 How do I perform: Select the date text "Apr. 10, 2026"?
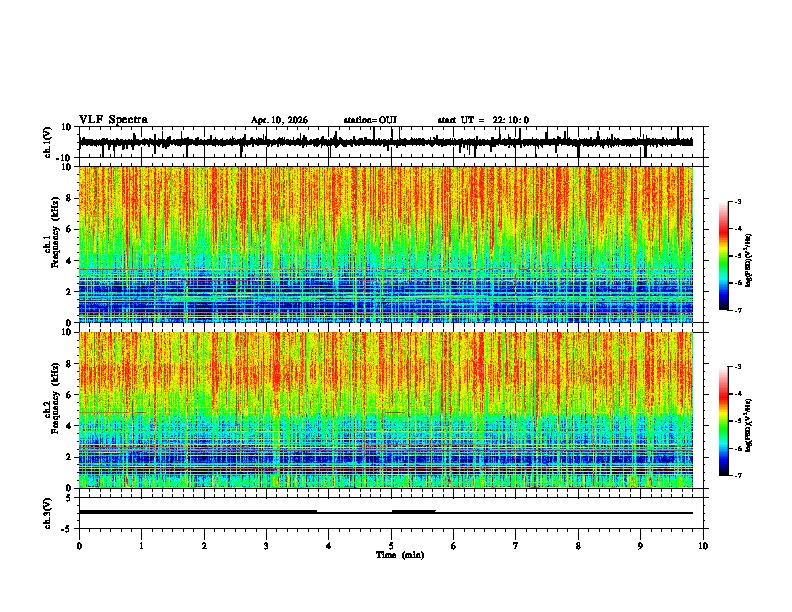coord(279,120)
